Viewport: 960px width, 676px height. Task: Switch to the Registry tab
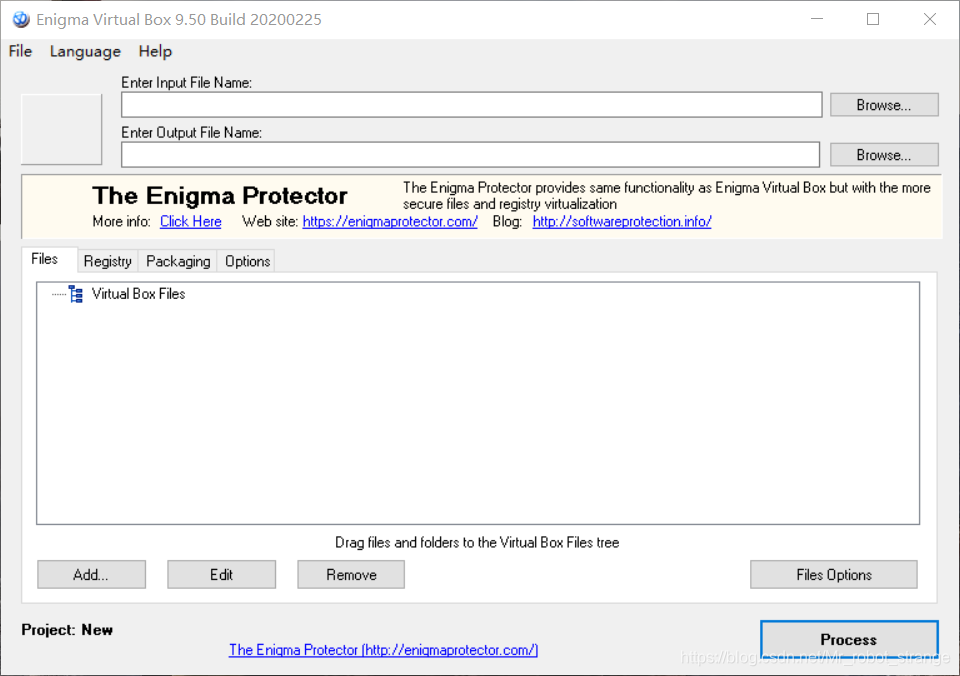[108, 261]
